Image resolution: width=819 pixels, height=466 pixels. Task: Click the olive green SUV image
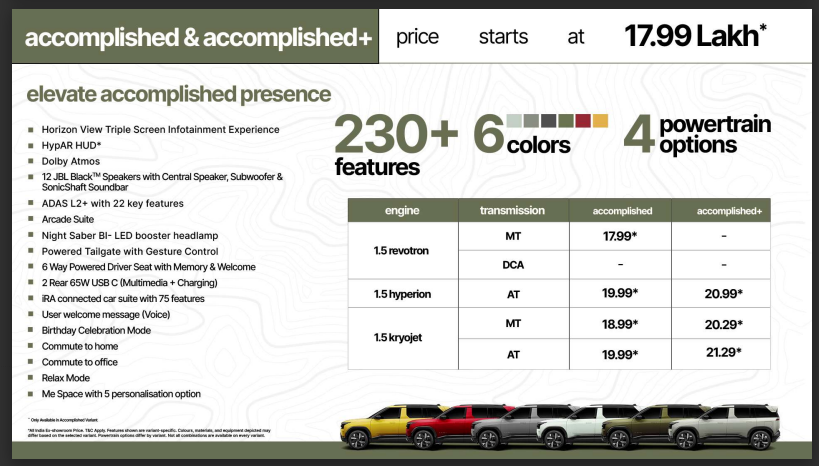point(642,428)
